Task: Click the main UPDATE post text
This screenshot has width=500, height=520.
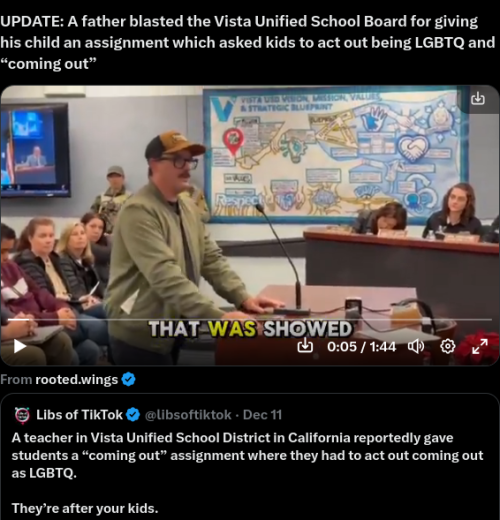Action: click(247, 42)
